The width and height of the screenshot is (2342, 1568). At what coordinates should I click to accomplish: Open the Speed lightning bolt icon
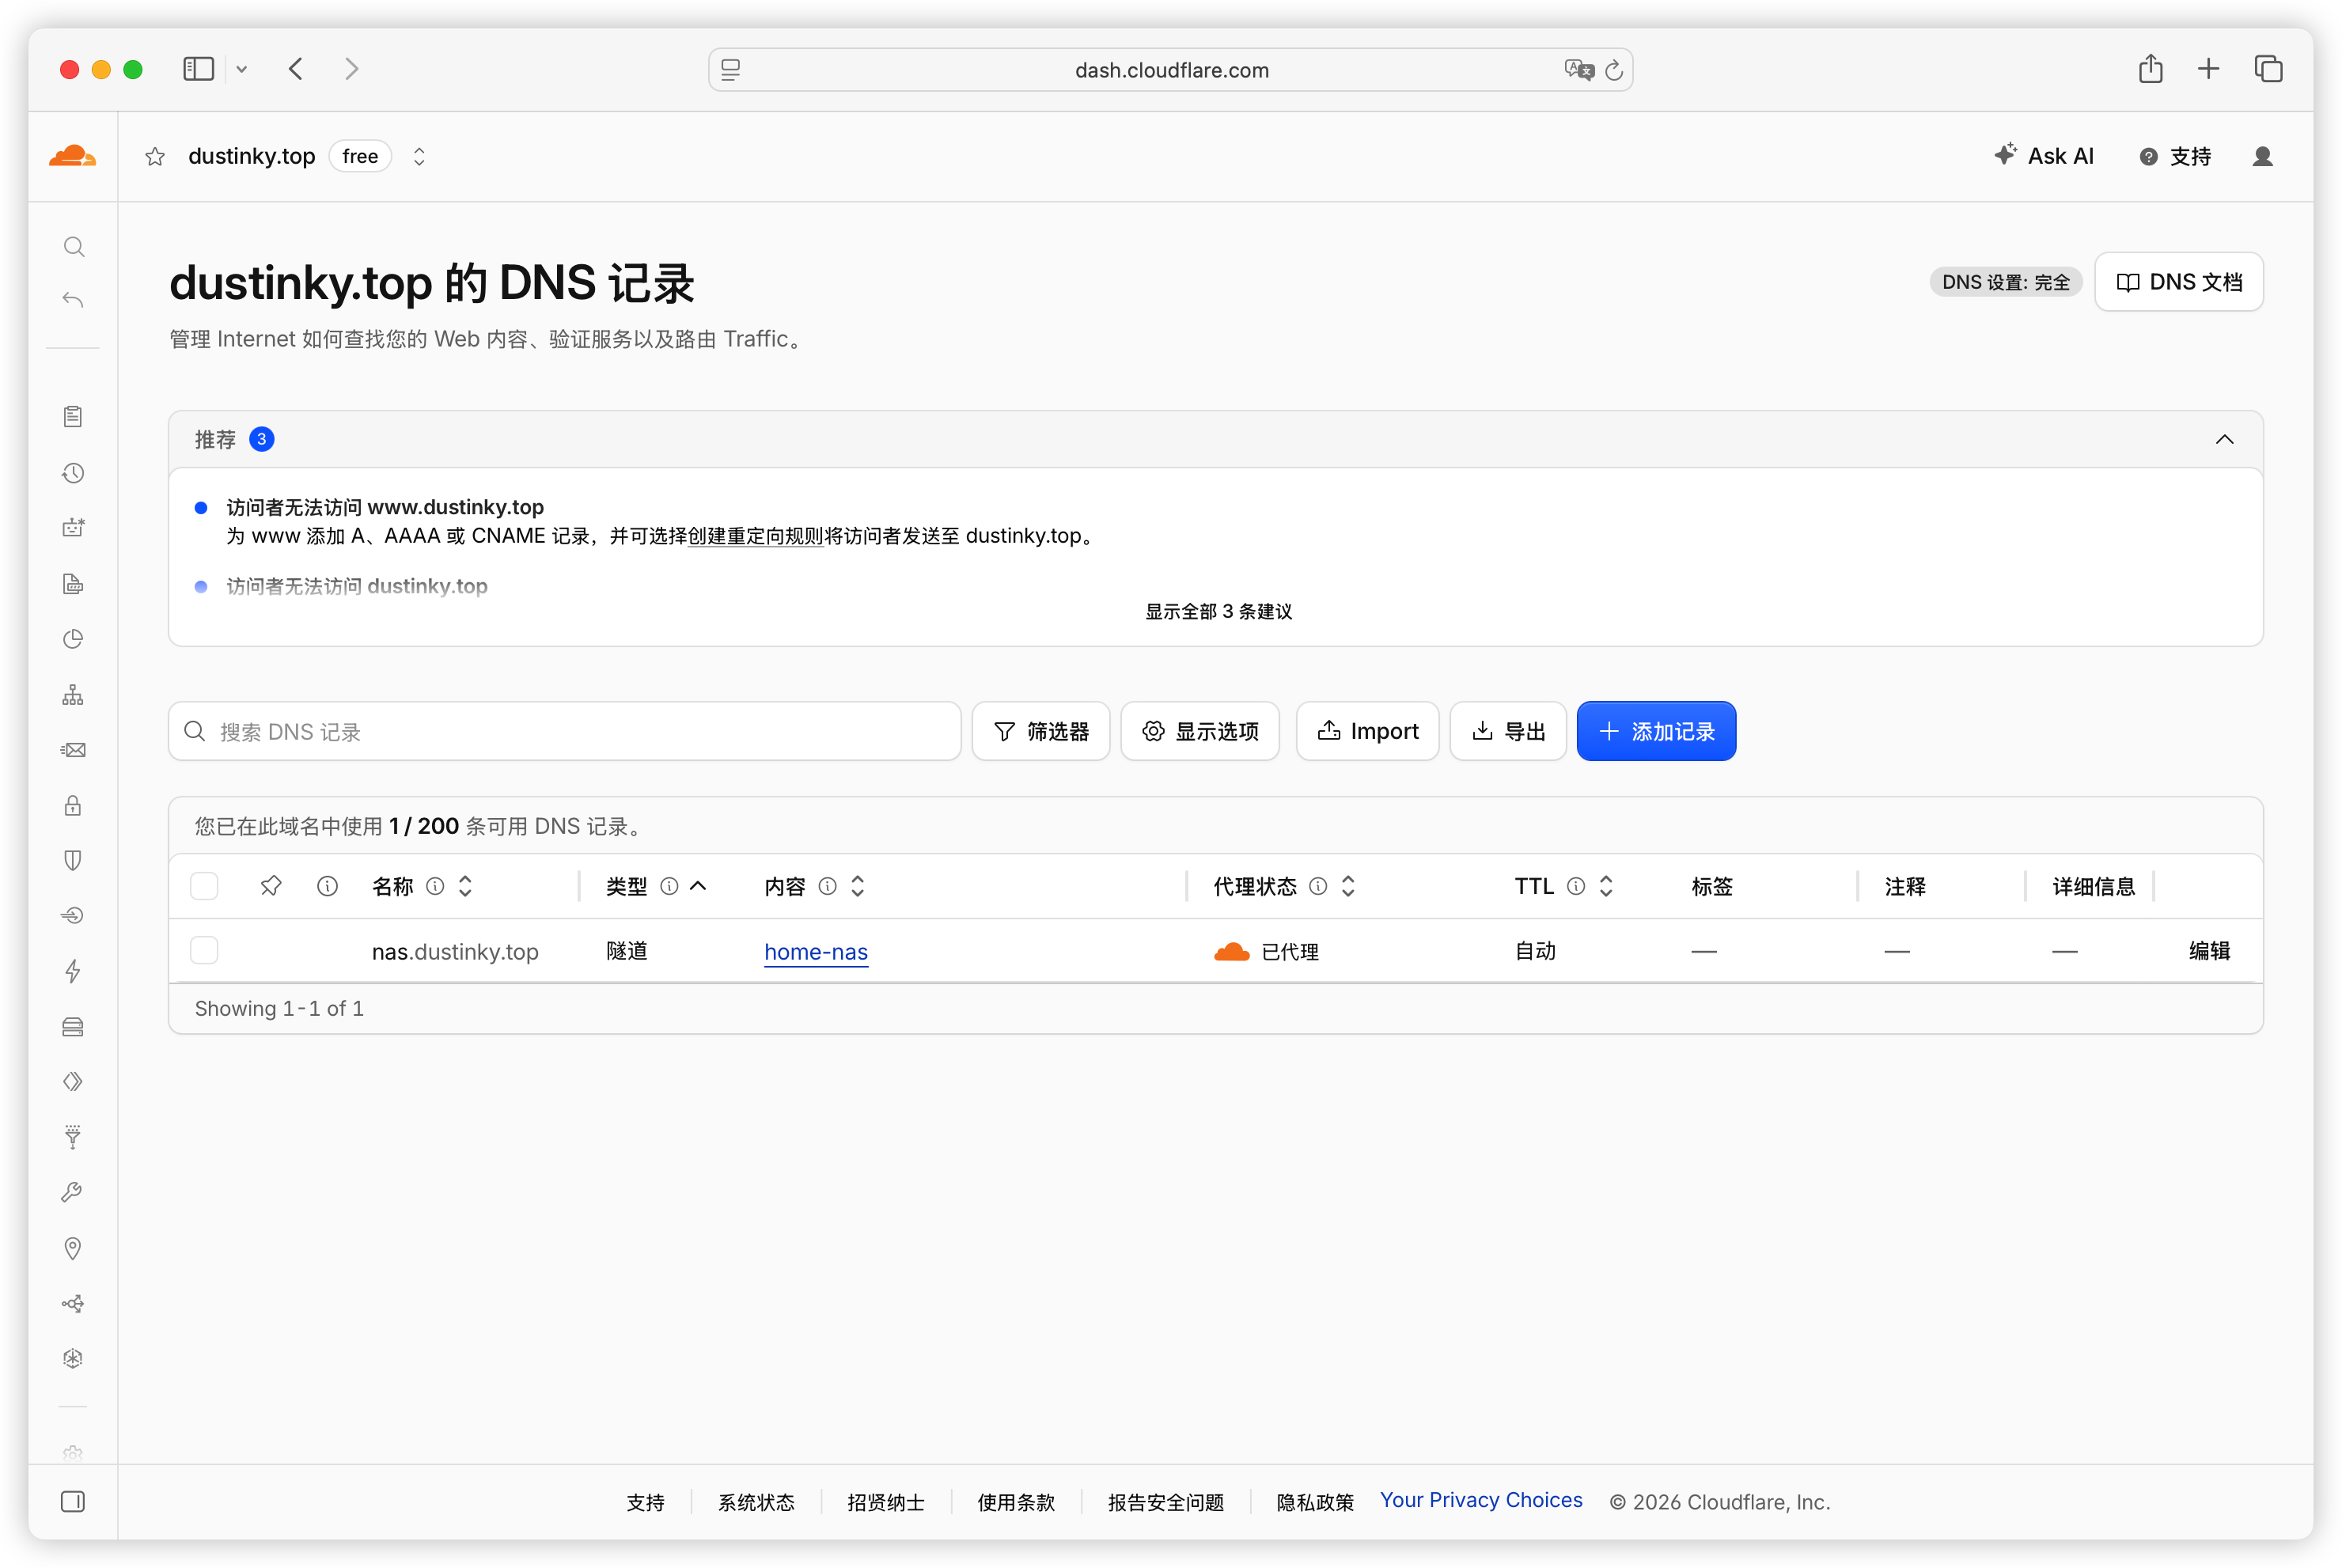pos(73,971)
